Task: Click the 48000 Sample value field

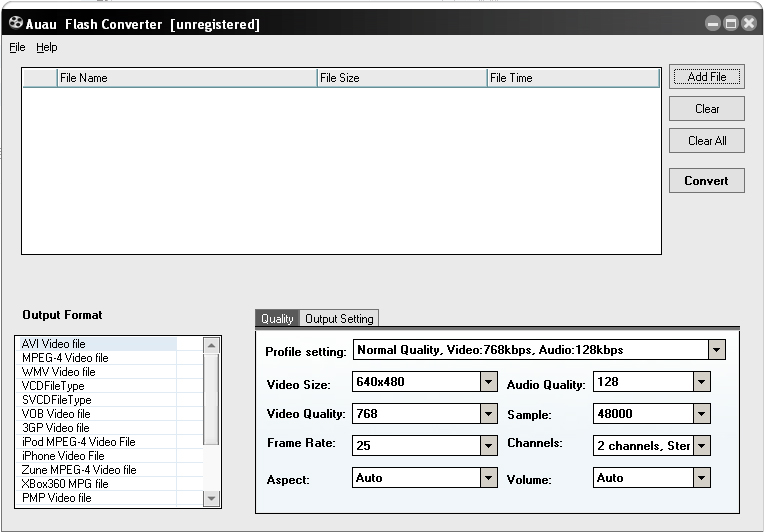Action: 643,414
